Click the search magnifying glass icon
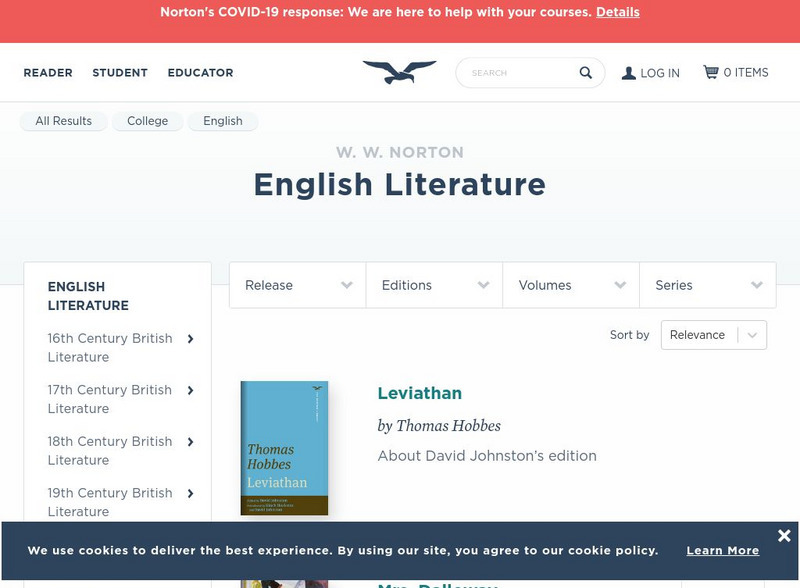The image size is (800, 588). pyautogui.click(x=586, y=73)
